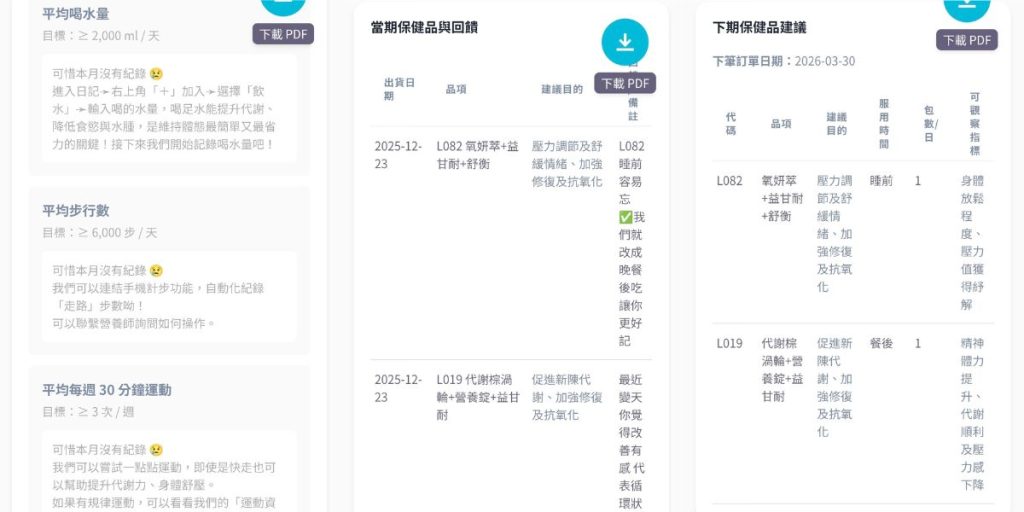Click the 包數/日 column header

point(931,123)
